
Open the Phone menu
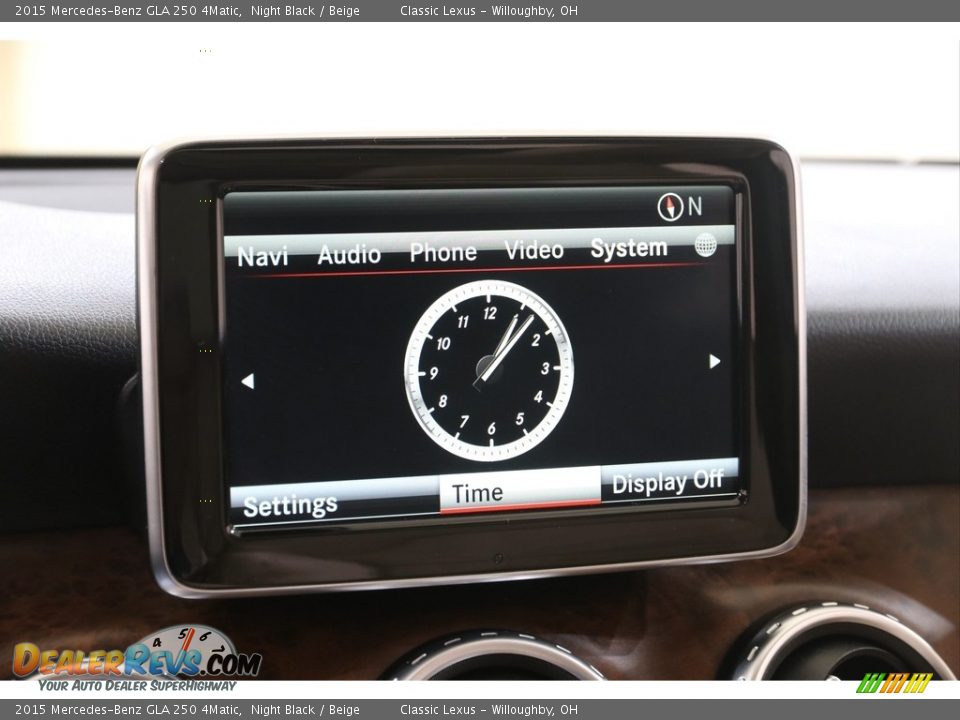pos(443,252)
